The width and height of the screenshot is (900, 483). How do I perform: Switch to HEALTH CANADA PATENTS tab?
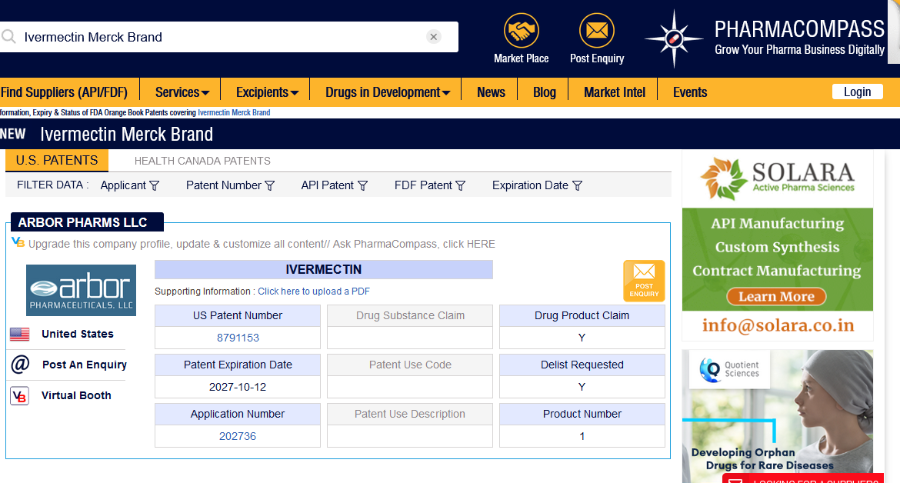[x=202, y=161]
